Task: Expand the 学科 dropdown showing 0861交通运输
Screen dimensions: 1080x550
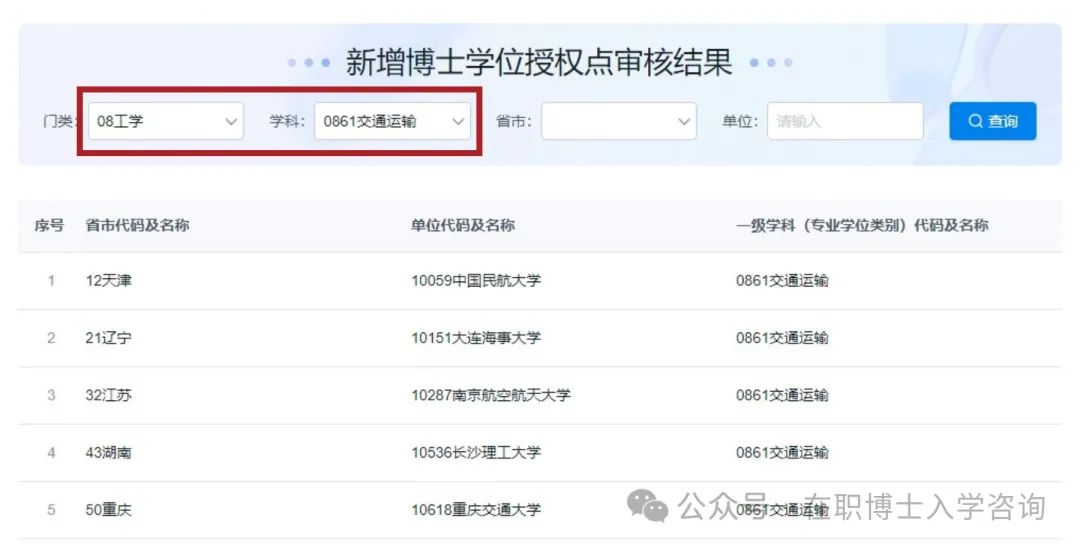Action: [x=392, y=121]
